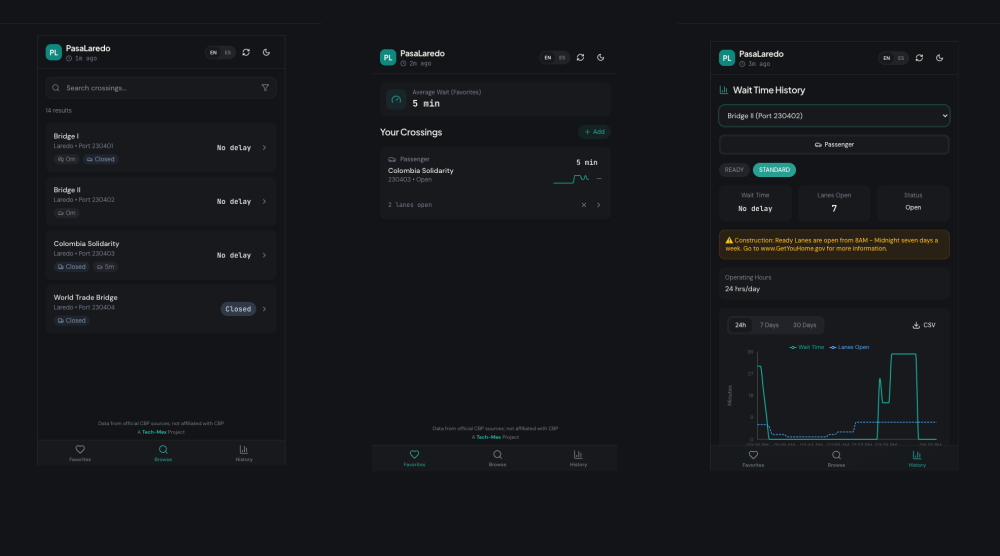The height and width of the screenshot is (556, 1000).
Task: Open the Bridge II (Port 230402) dropdown
Action: [x=834, y=116]
